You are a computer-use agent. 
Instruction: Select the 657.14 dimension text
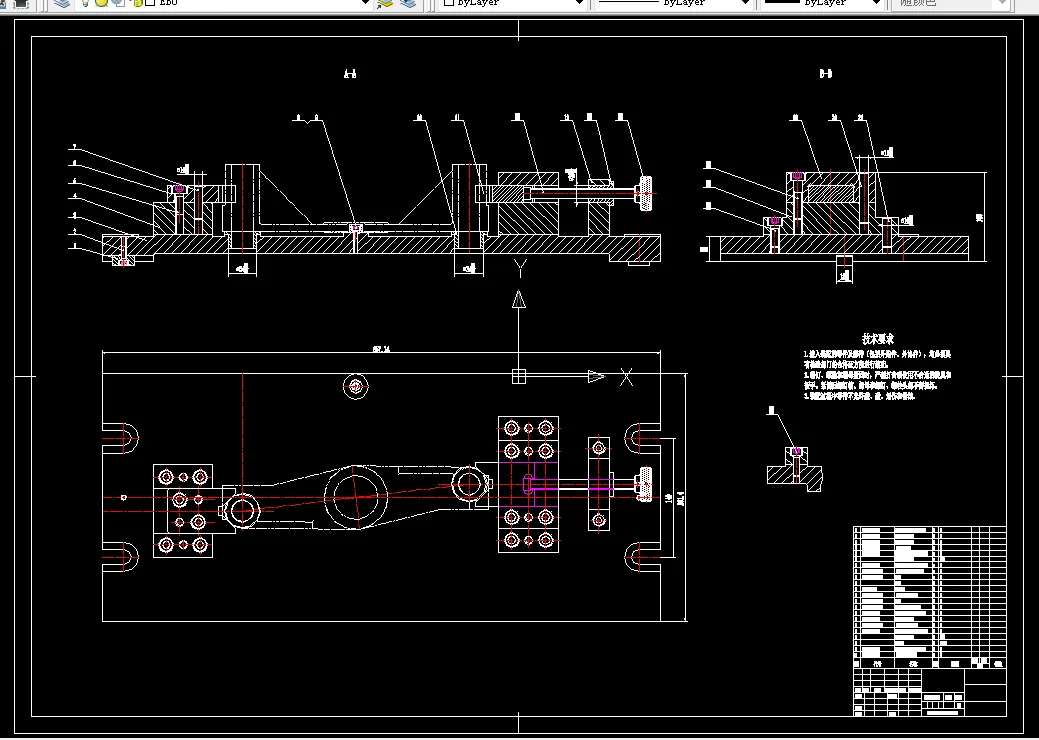point(381,348)
